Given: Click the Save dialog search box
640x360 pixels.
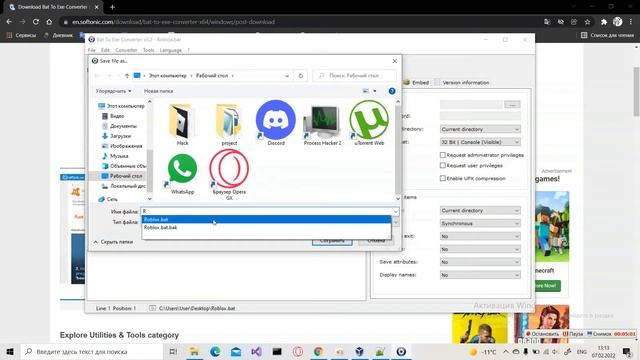Looking at the screenshot, I should pyautogui.click(x=354, y=76).
